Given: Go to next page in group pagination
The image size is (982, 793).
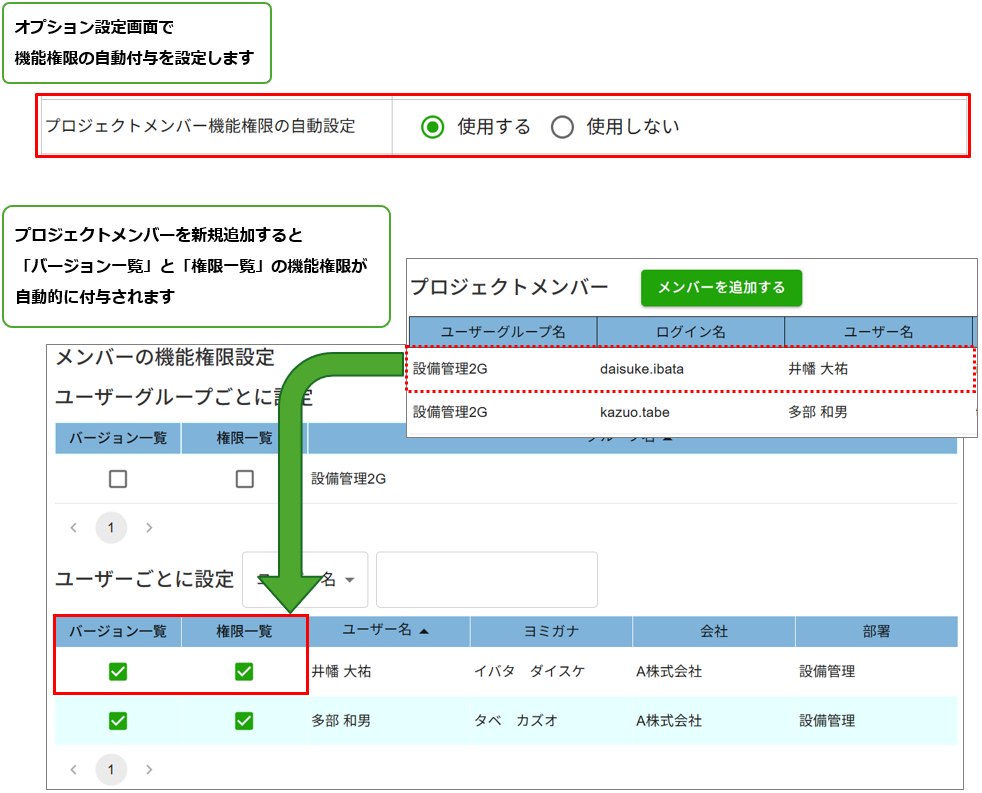Looking at the screenshot, I should coord(149,527).
